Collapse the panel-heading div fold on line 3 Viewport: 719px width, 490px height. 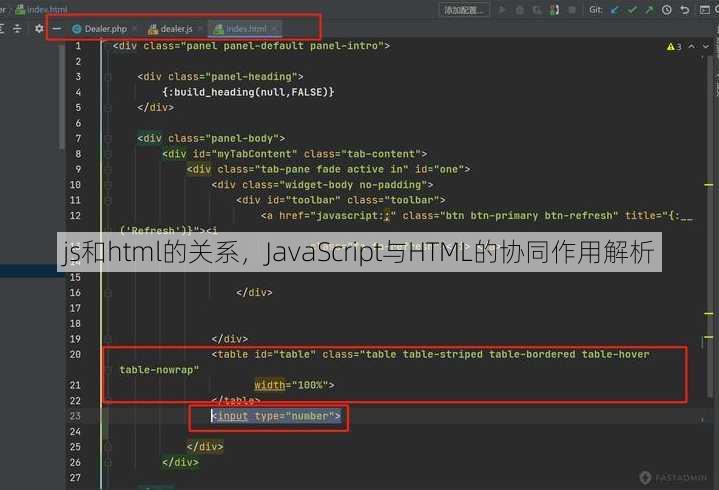[108, 77]
